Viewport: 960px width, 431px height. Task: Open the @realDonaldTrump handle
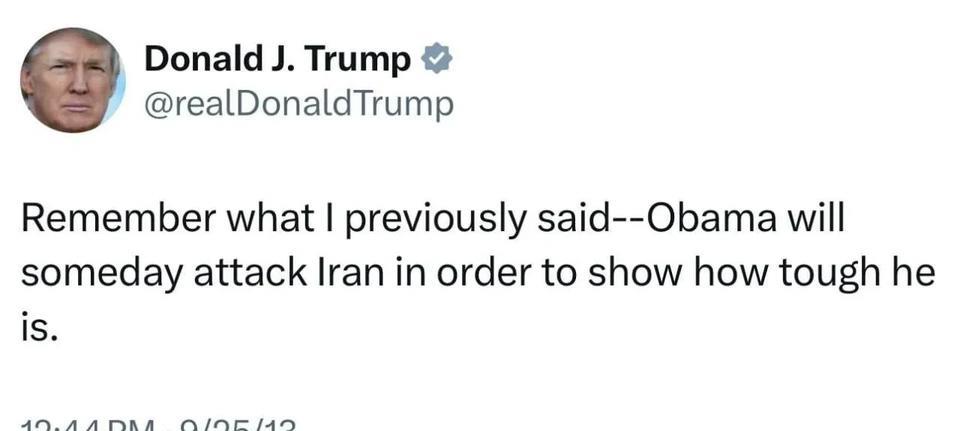tap(299, 103)
